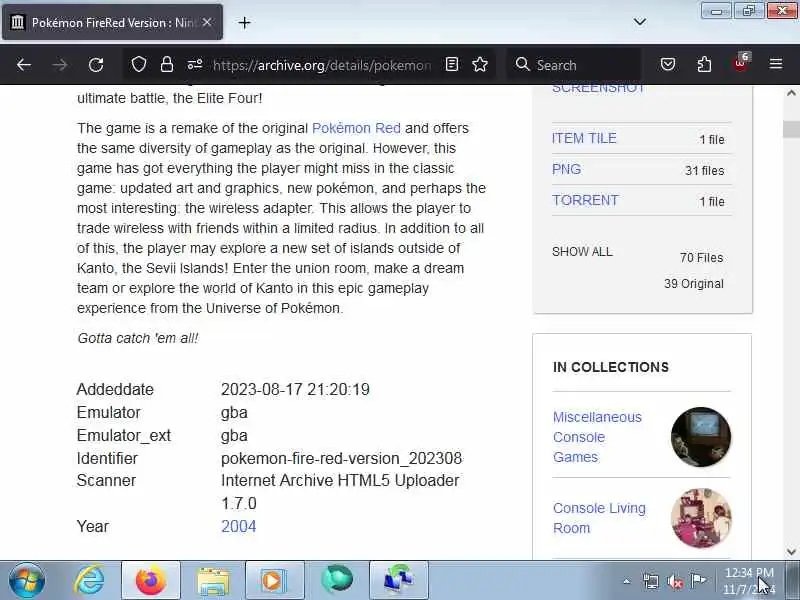Image resolution: width=800 pixels, height=600 pixels.
Task: Open tracking protection shield icon
Action: [139, 64]
